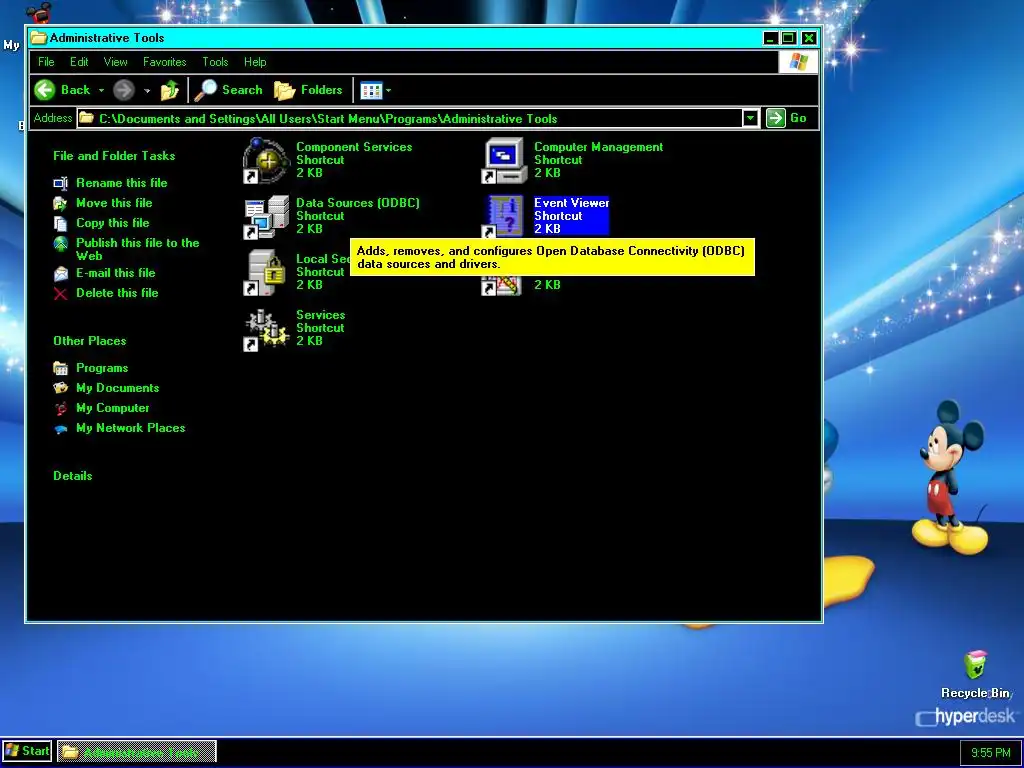Click the 9:55 PM taskbar clock
Viewport: 1024px width, 768px height.
tap(991, 753)
